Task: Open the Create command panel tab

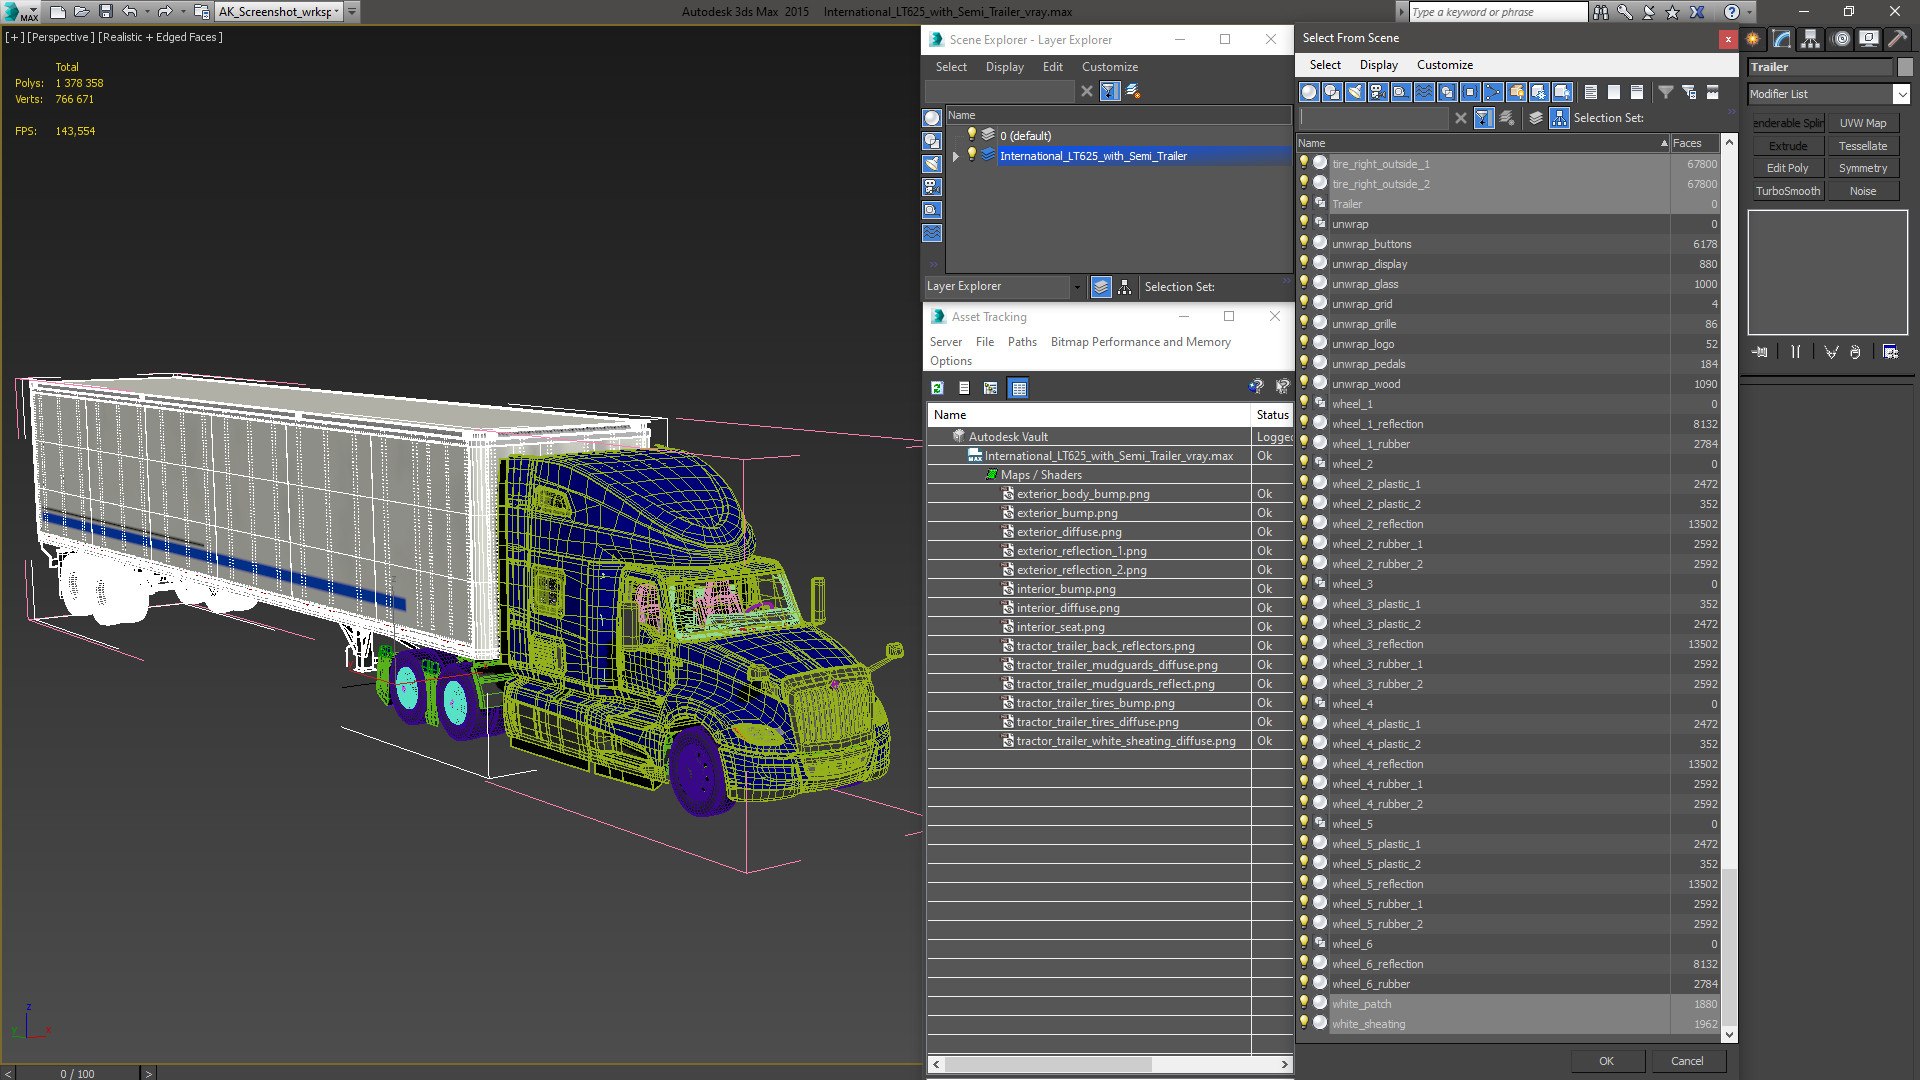Action: coord(1753,39)
